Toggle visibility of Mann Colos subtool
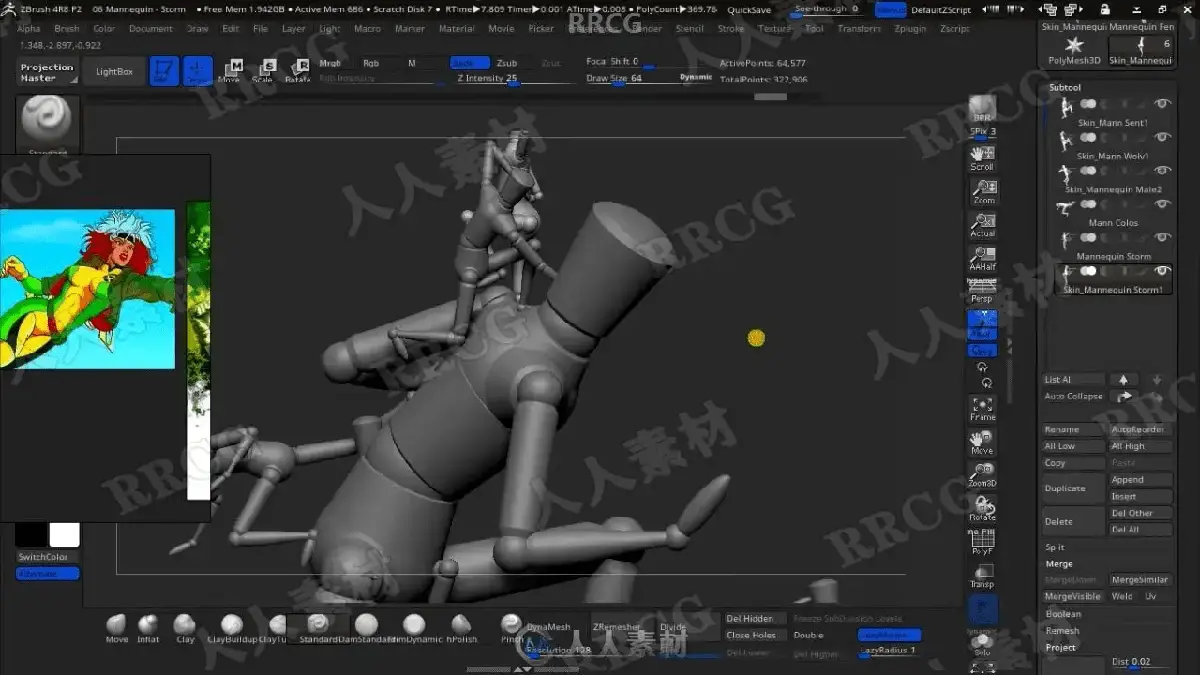Image resolution: width=1200 pixels, height=675 pixels. pos(1162,204)
